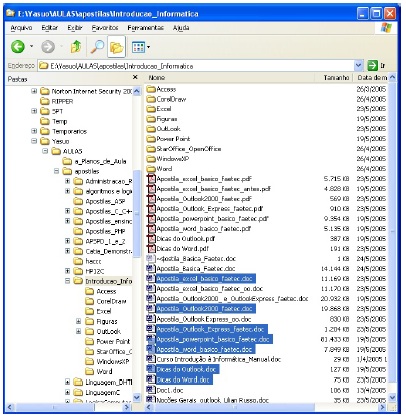The image size is (406, 417).
Task: Sort by the Data column header
Action: (x=370, y=78)
